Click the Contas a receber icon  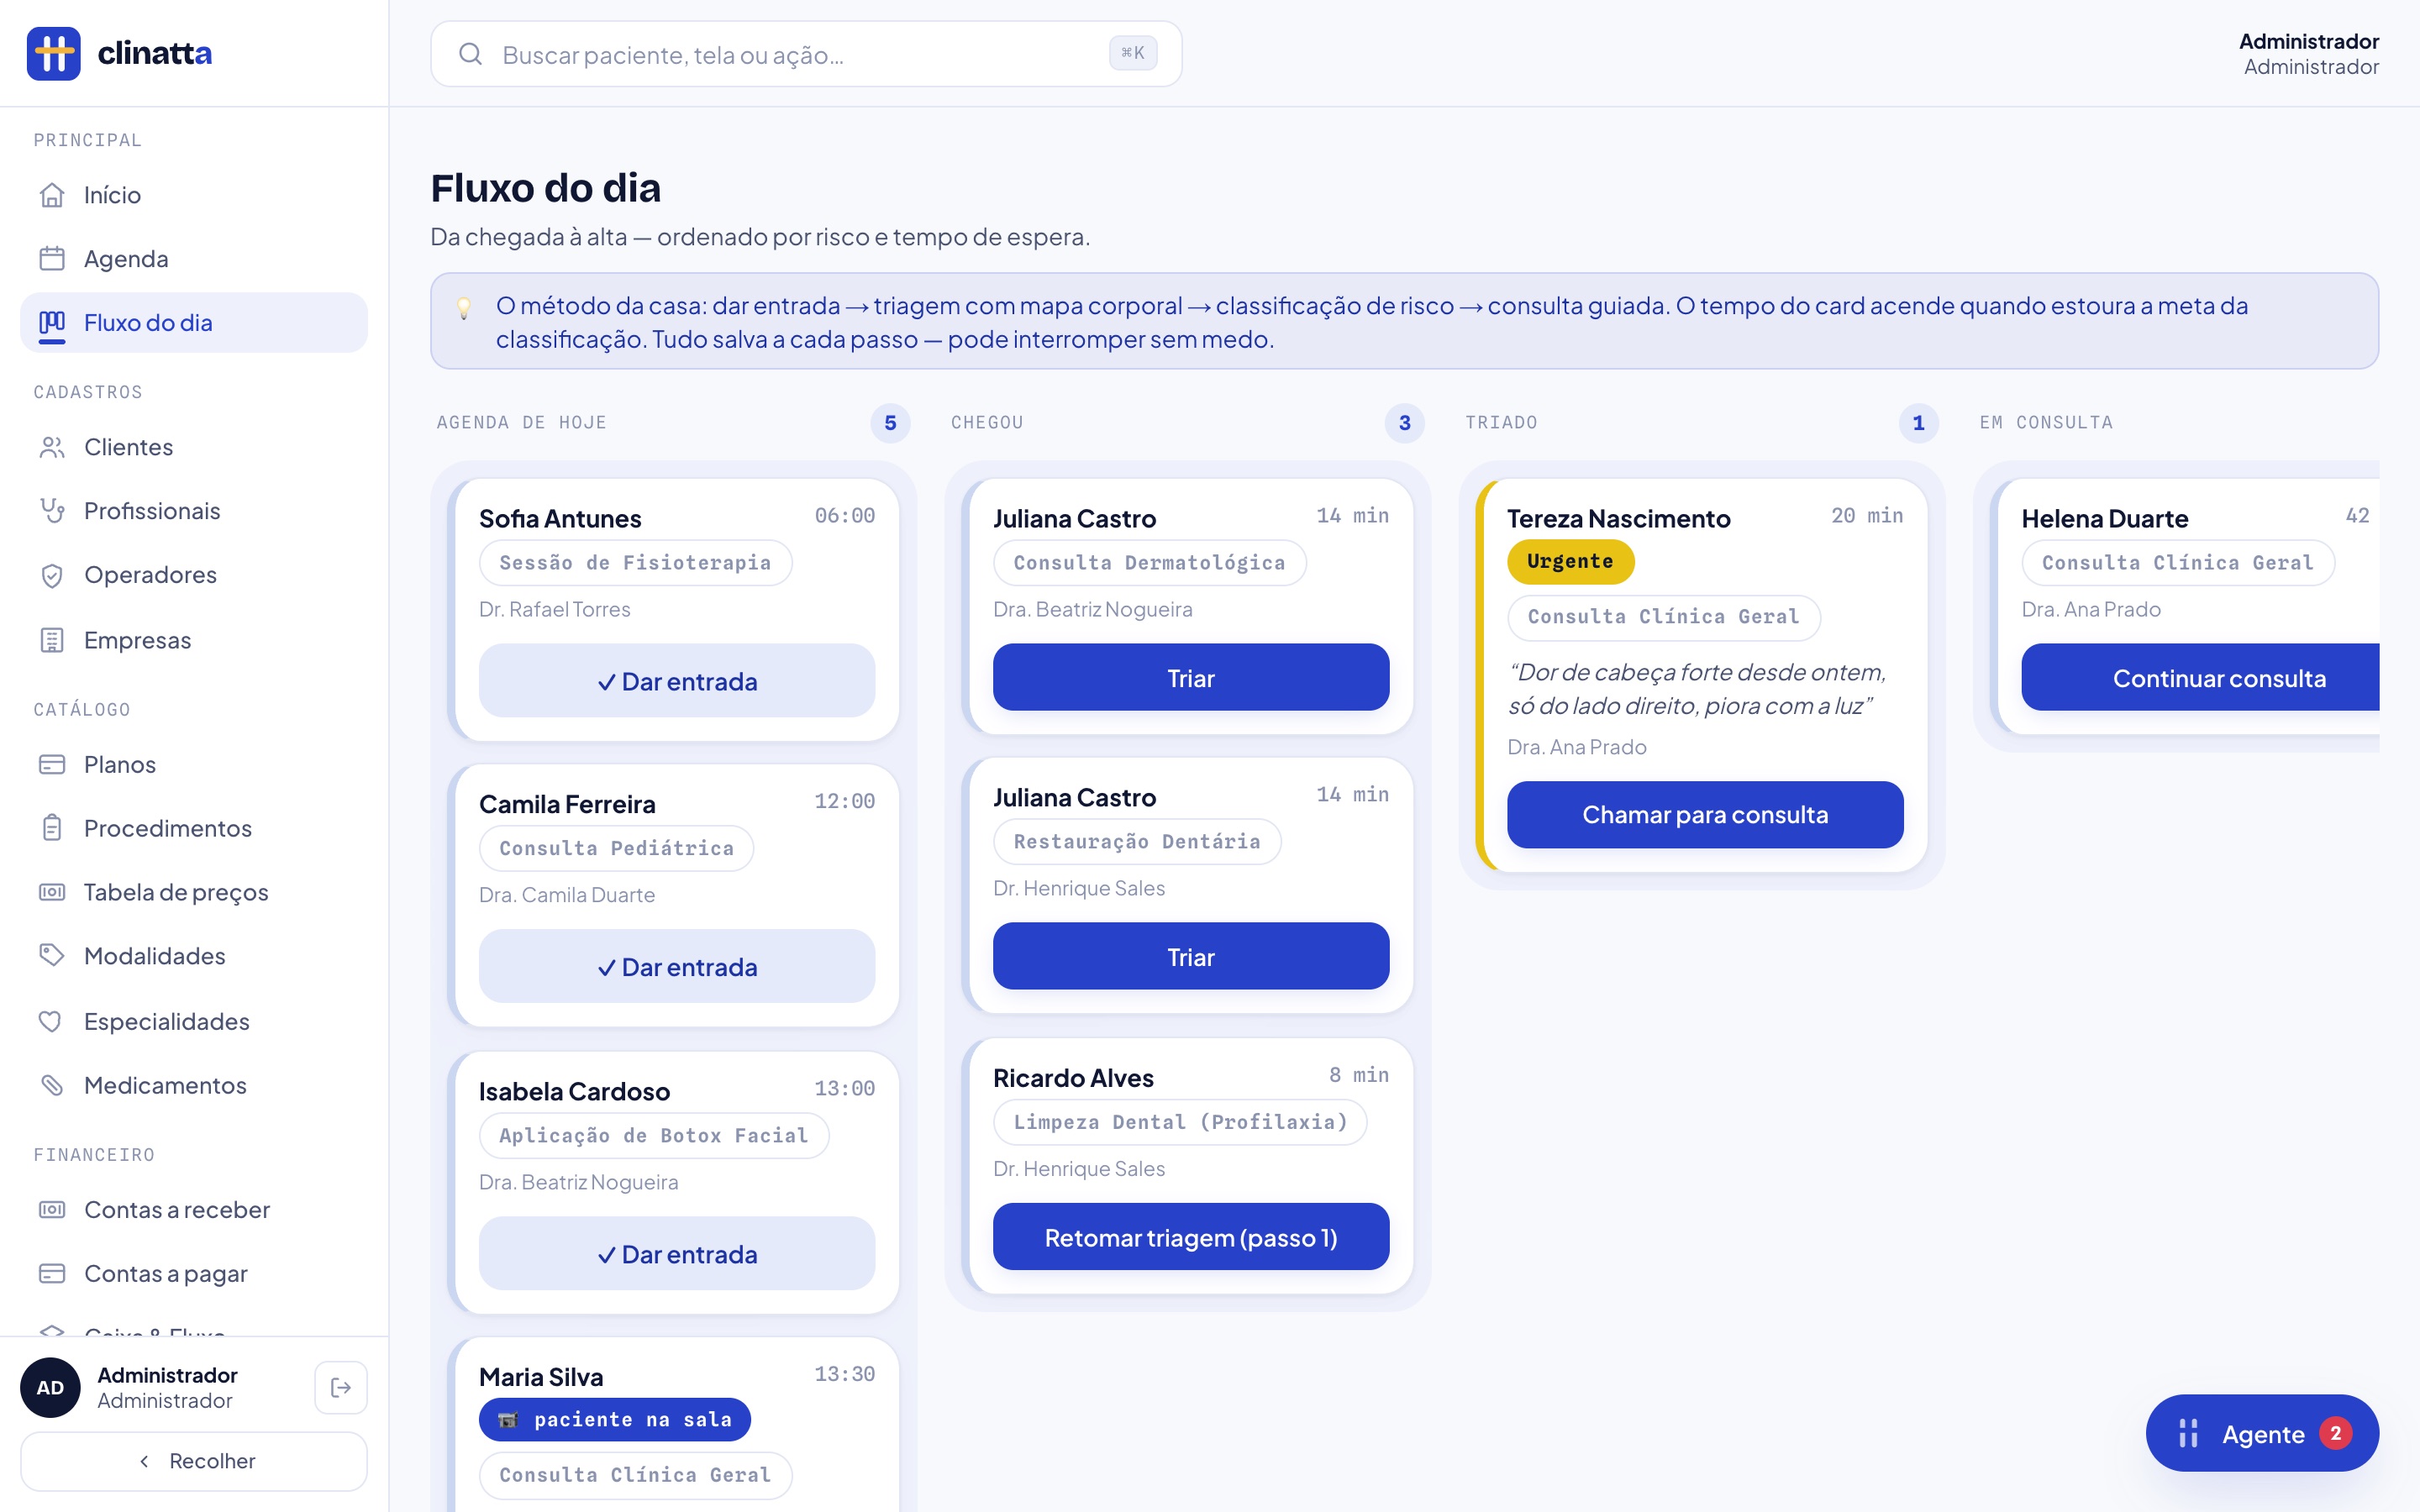pyautogui.click(x=52, y=1210)
